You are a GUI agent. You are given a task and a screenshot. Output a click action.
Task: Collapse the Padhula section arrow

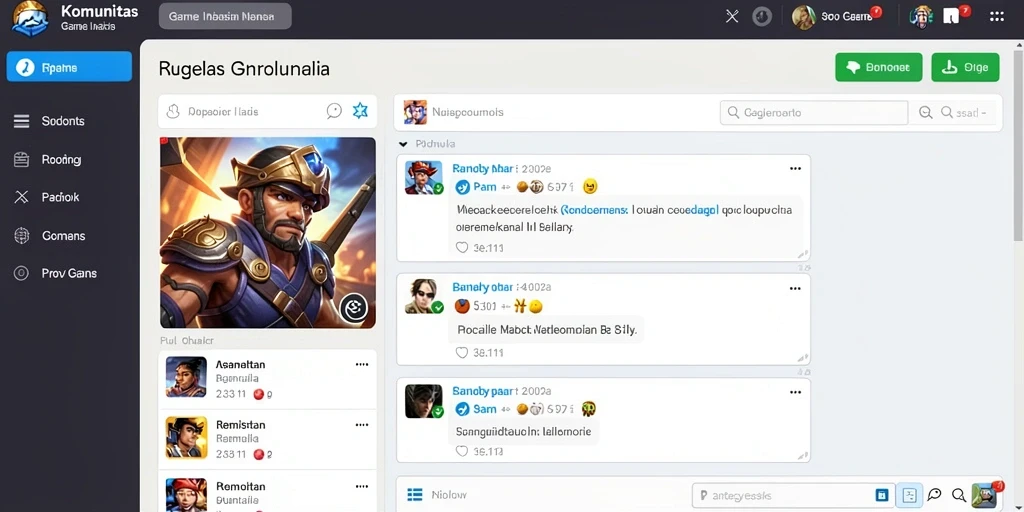click(403, 144)
